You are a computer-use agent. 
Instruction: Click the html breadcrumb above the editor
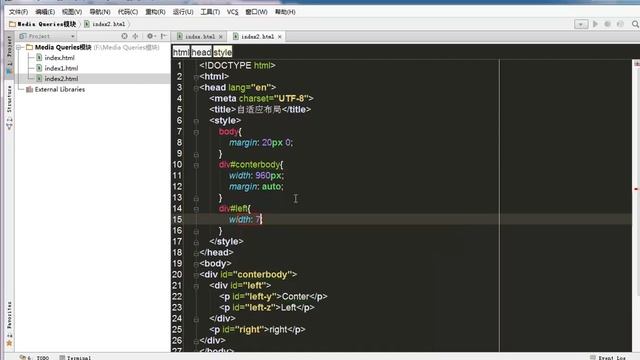click(181, 52)
